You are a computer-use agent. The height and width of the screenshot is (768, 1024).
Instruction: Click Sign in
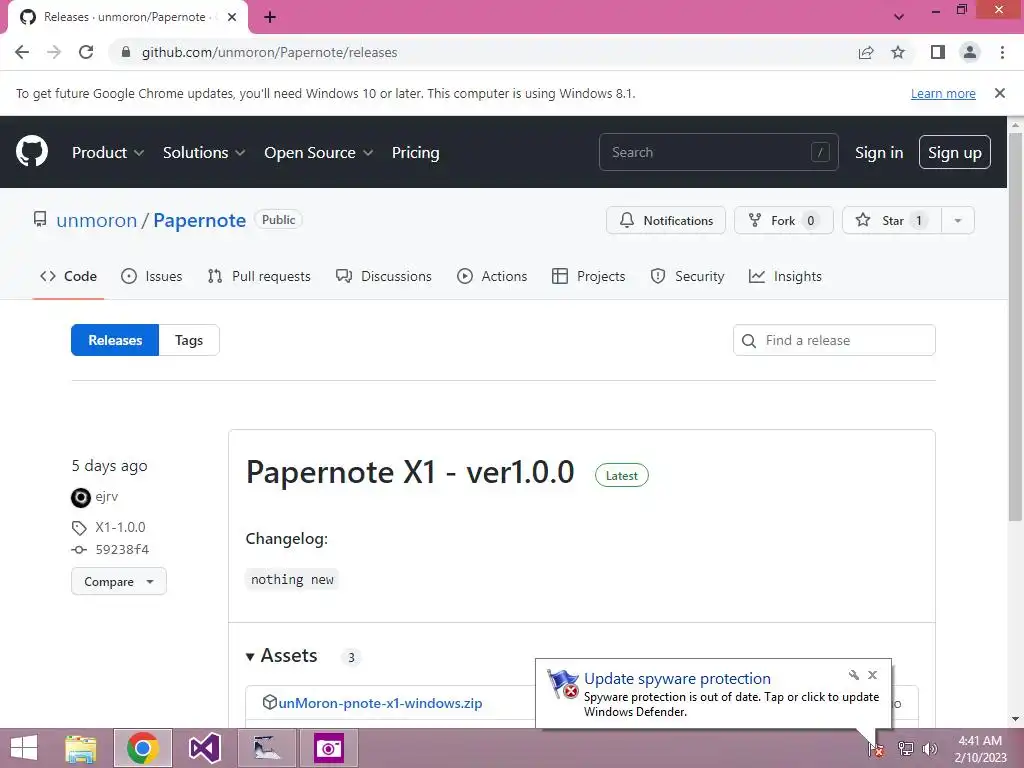(879, 152)
